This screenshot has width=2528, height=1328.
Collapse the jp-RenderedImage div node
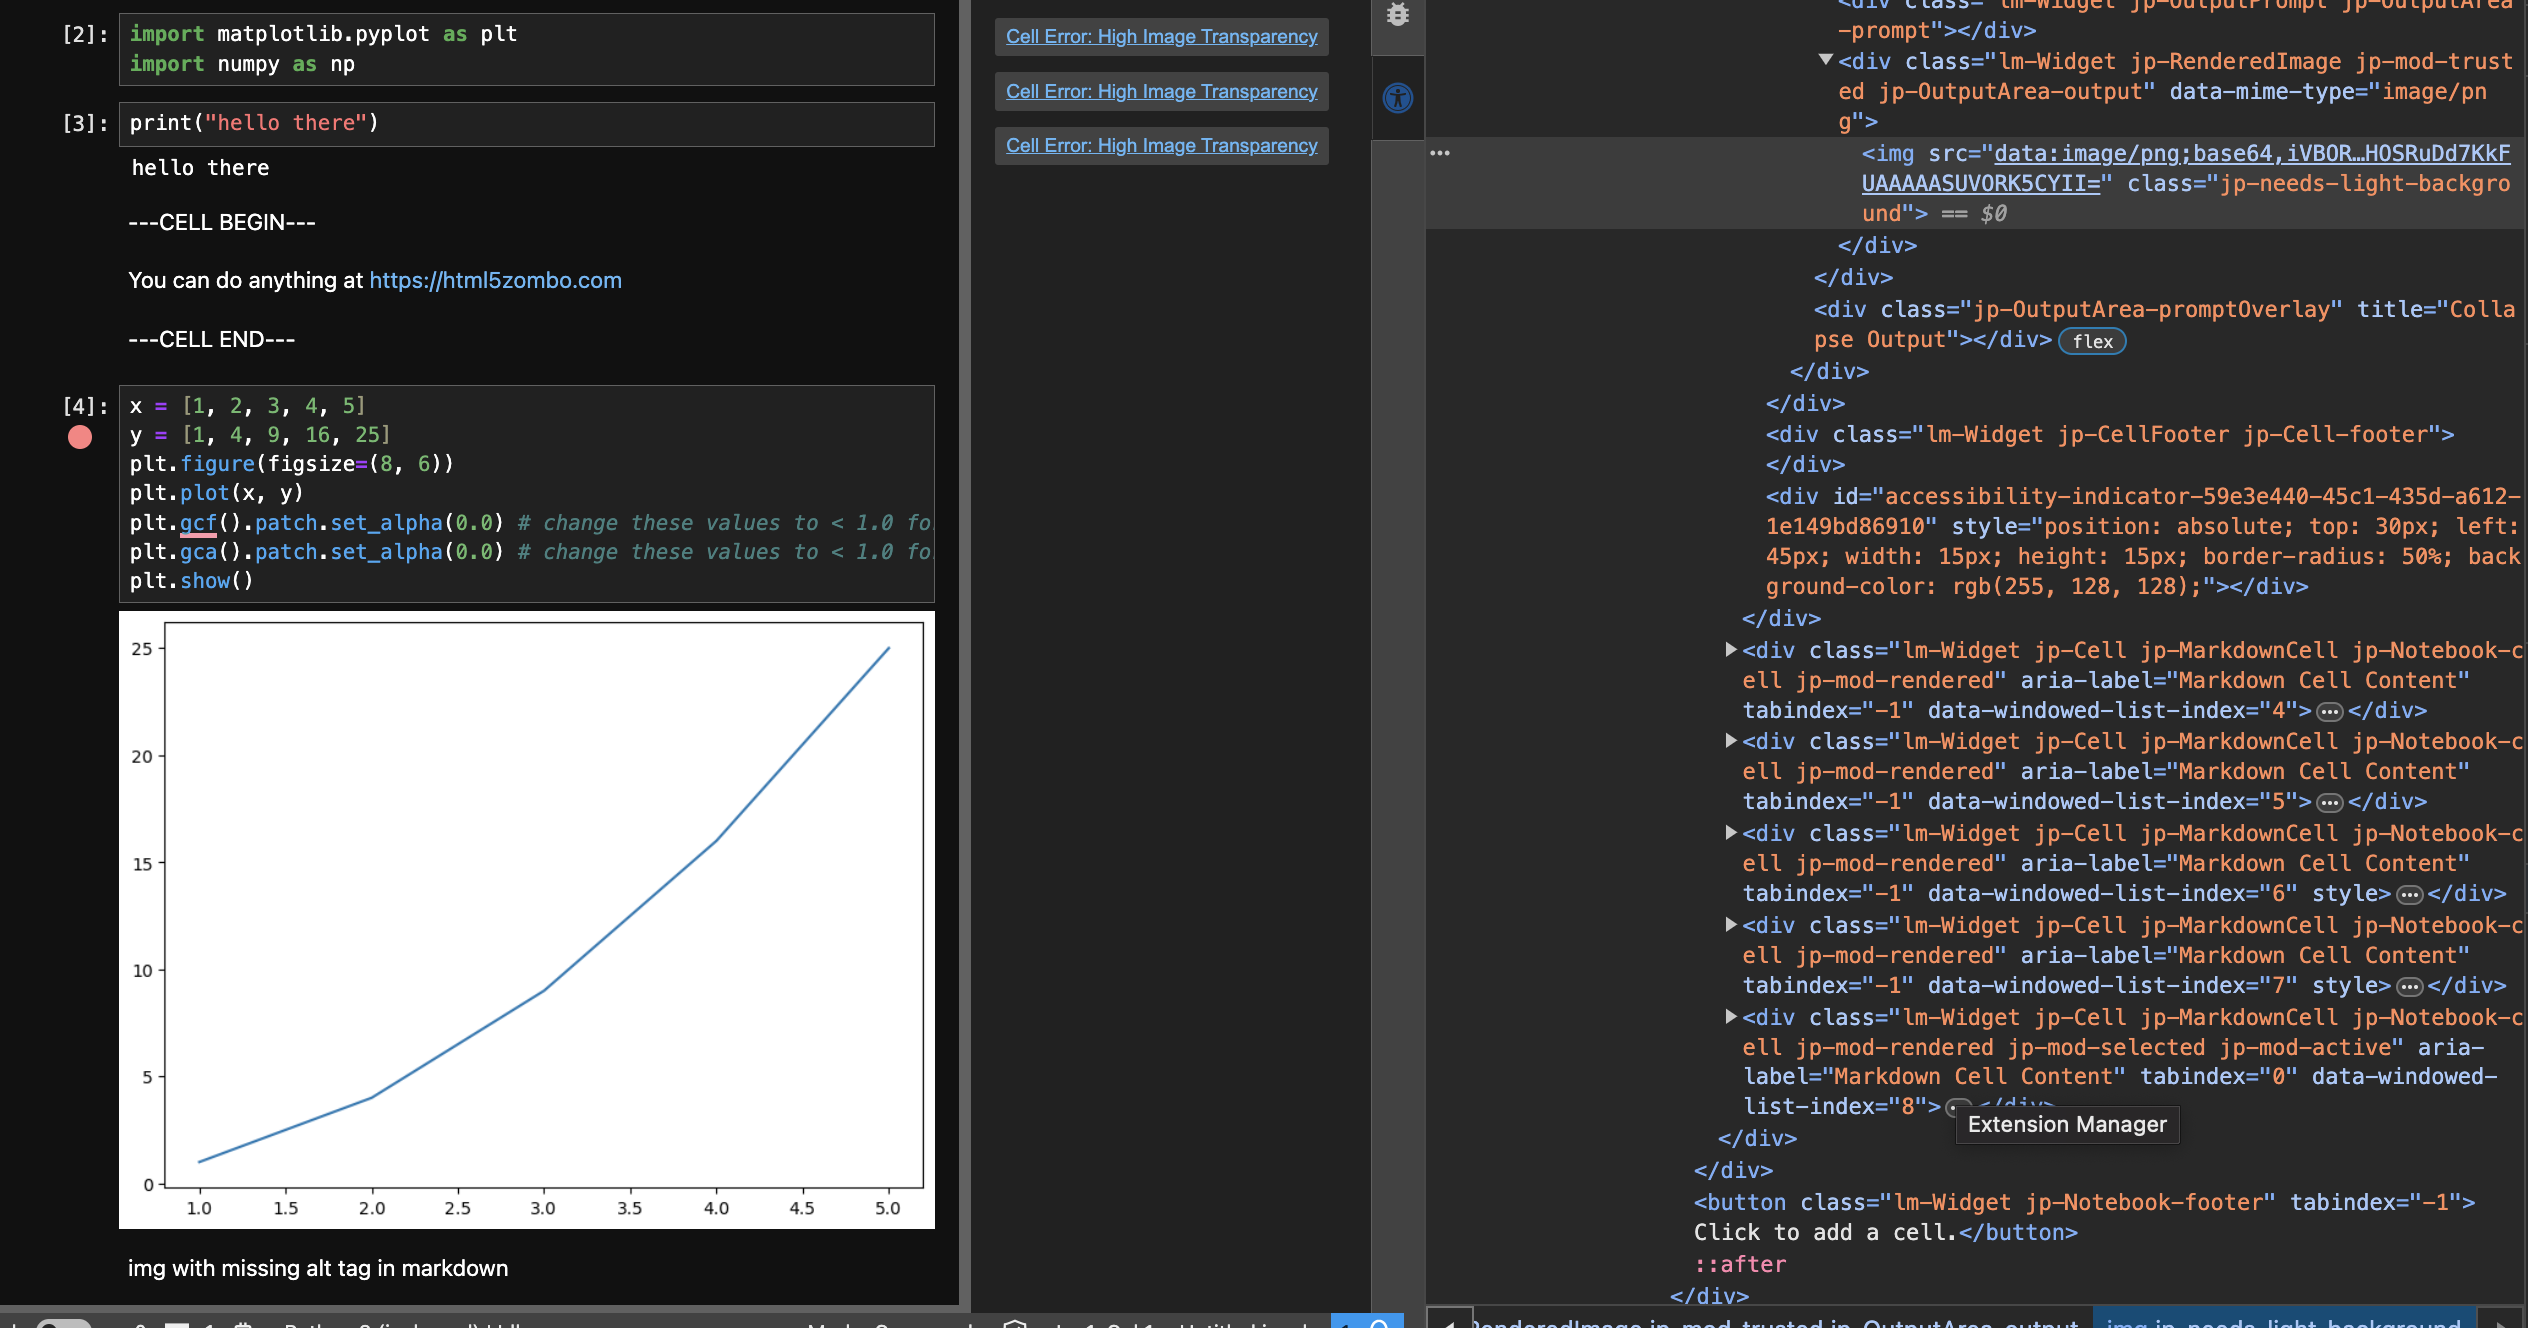coord(1826,60)
